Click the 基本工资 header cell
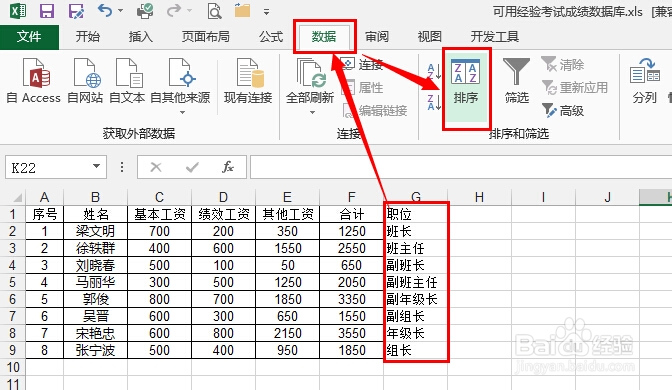The image size is (672, 390). click(159, 214)
